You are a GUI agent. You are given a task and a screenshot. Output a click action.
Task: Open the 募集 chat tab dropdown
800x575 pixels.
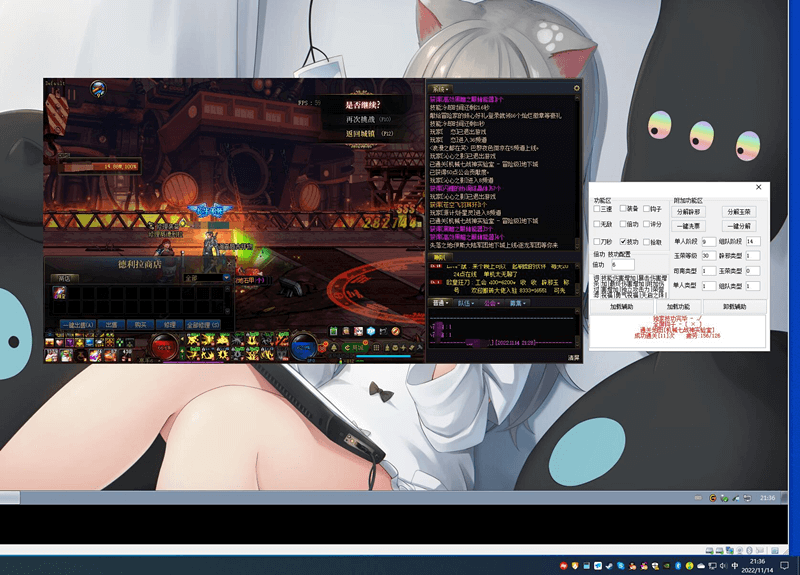[x=517, y=303]
